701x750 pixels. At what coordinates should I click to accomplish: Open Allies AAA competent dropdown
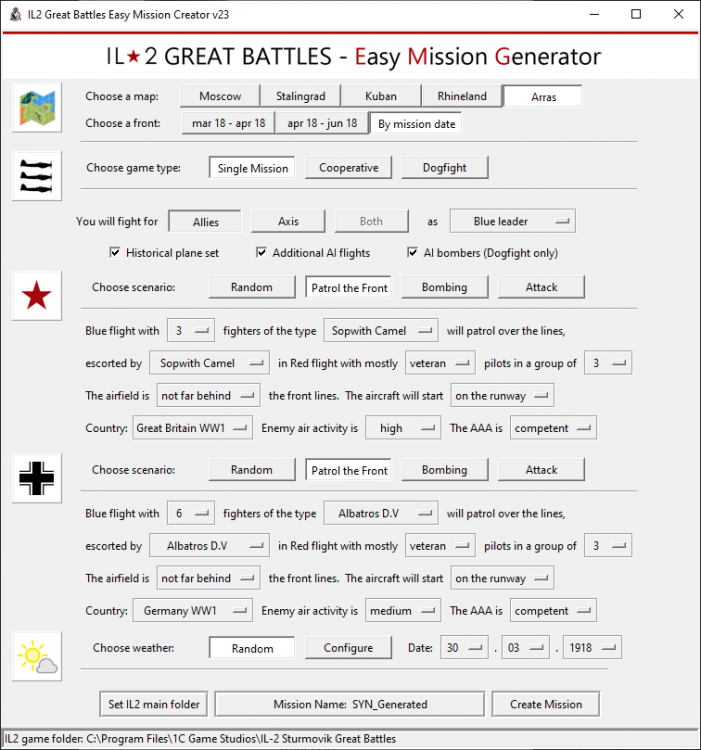click(x=553, y=428)
